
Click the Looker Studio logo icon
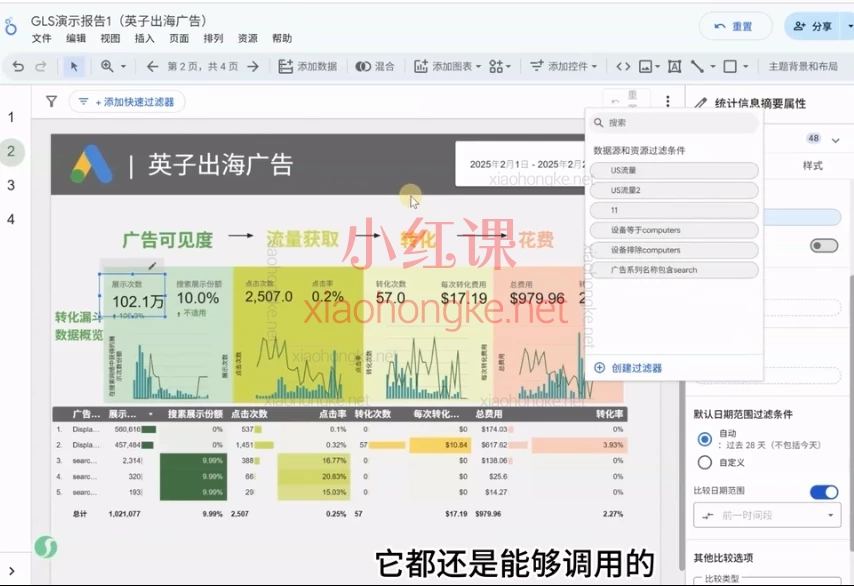click(10, 26)
